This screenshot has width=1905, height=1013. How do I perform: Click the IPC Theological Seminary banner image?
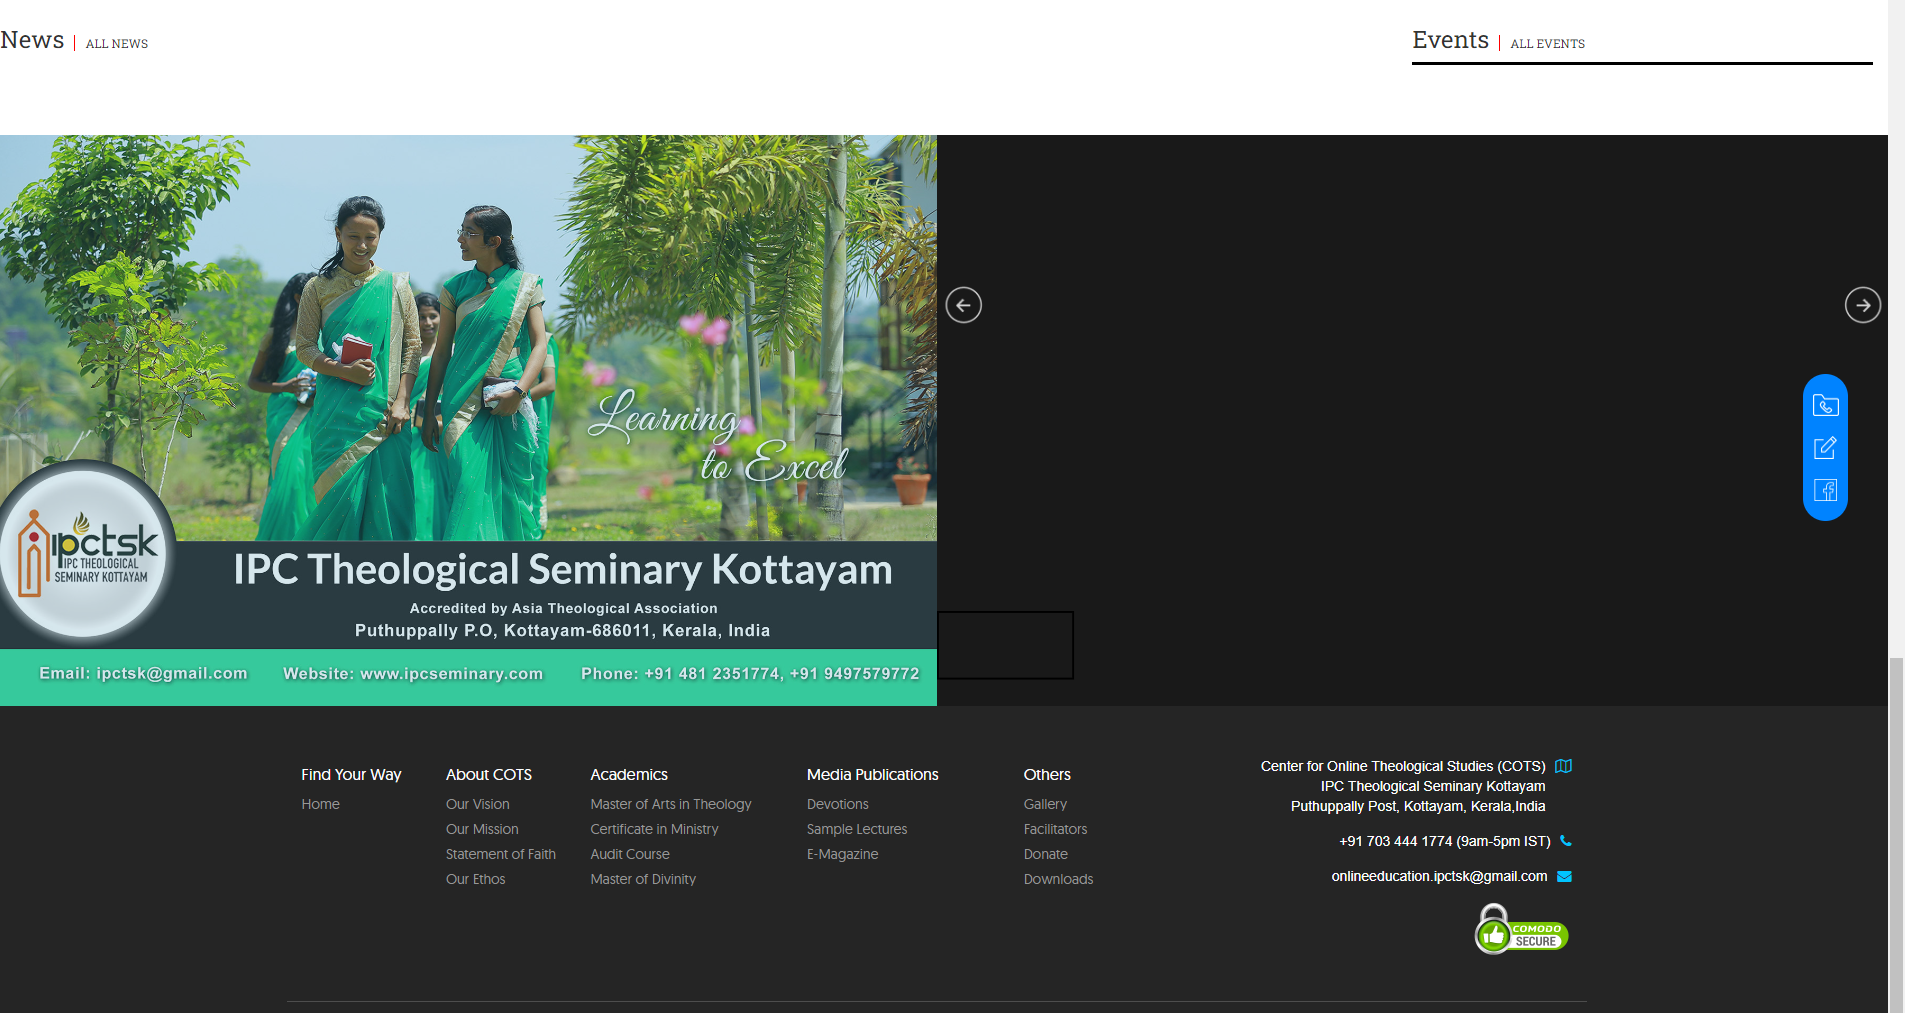(468, 420)
